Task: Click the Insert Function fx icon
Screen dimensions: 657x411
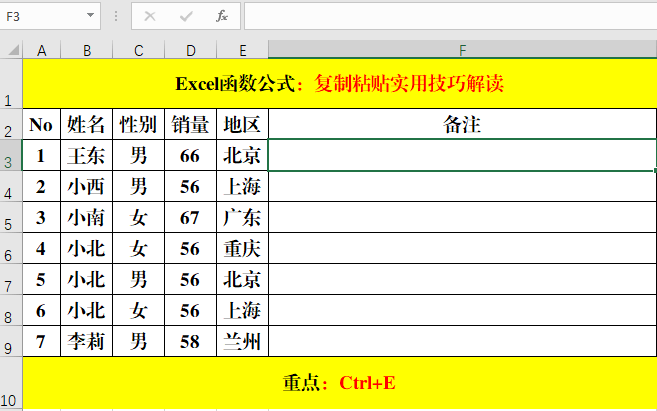Action: pyautogui.click(x=222, y=16)
